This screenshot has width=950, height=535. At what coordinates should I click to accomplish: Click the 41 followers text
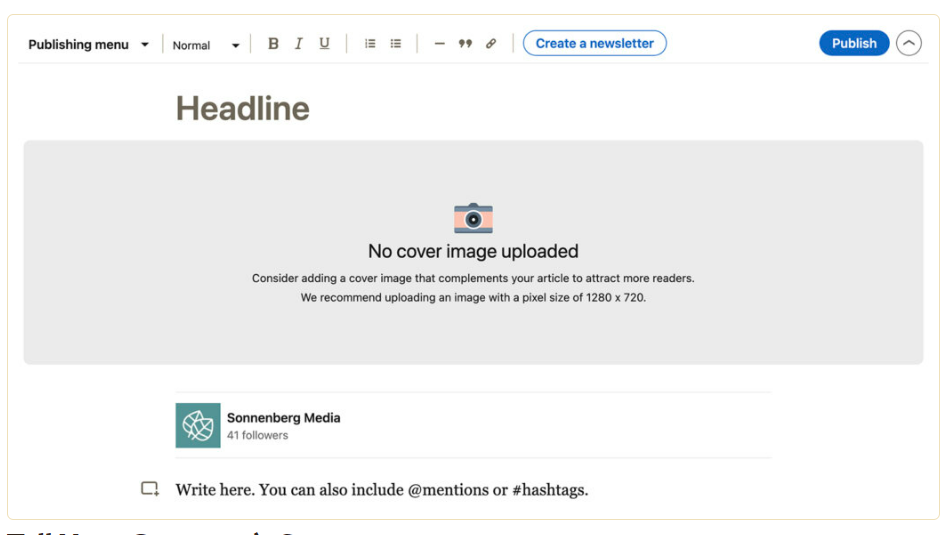(x=257, y=435)
